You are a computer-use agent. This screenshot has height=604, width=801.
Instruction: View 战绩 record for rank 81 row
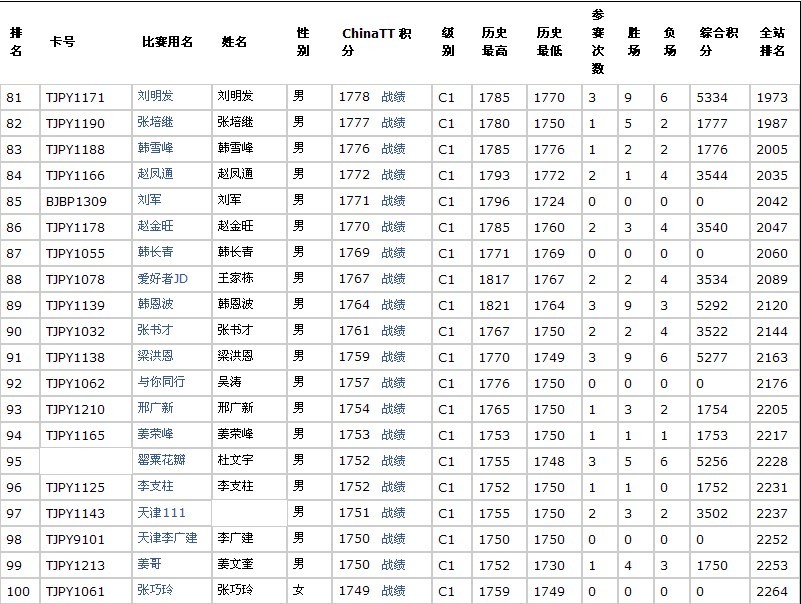[393, 97]
